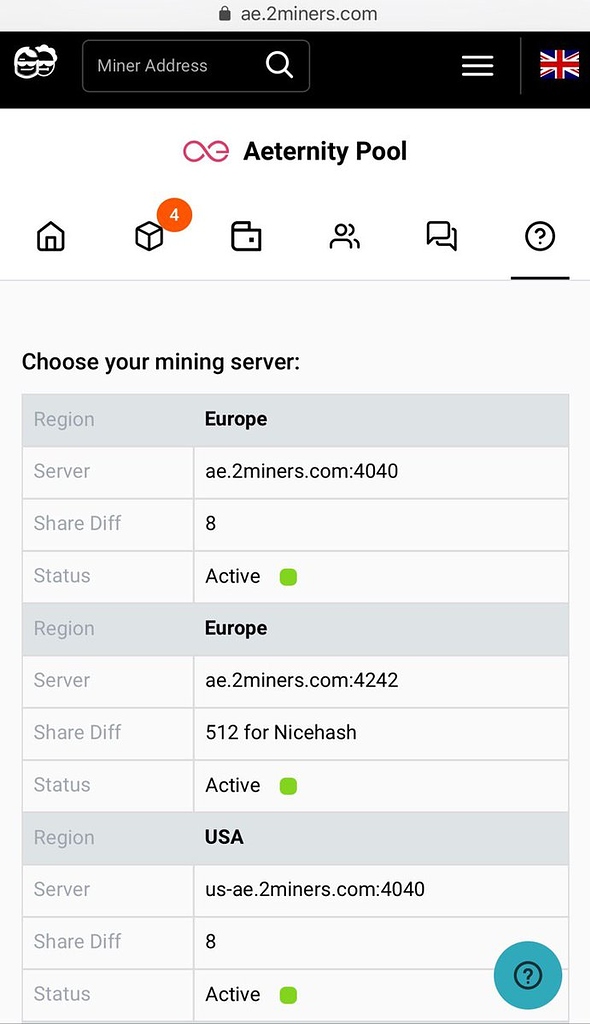
Task: Select the Home navigation icon
Action: (x=50, y=236)
